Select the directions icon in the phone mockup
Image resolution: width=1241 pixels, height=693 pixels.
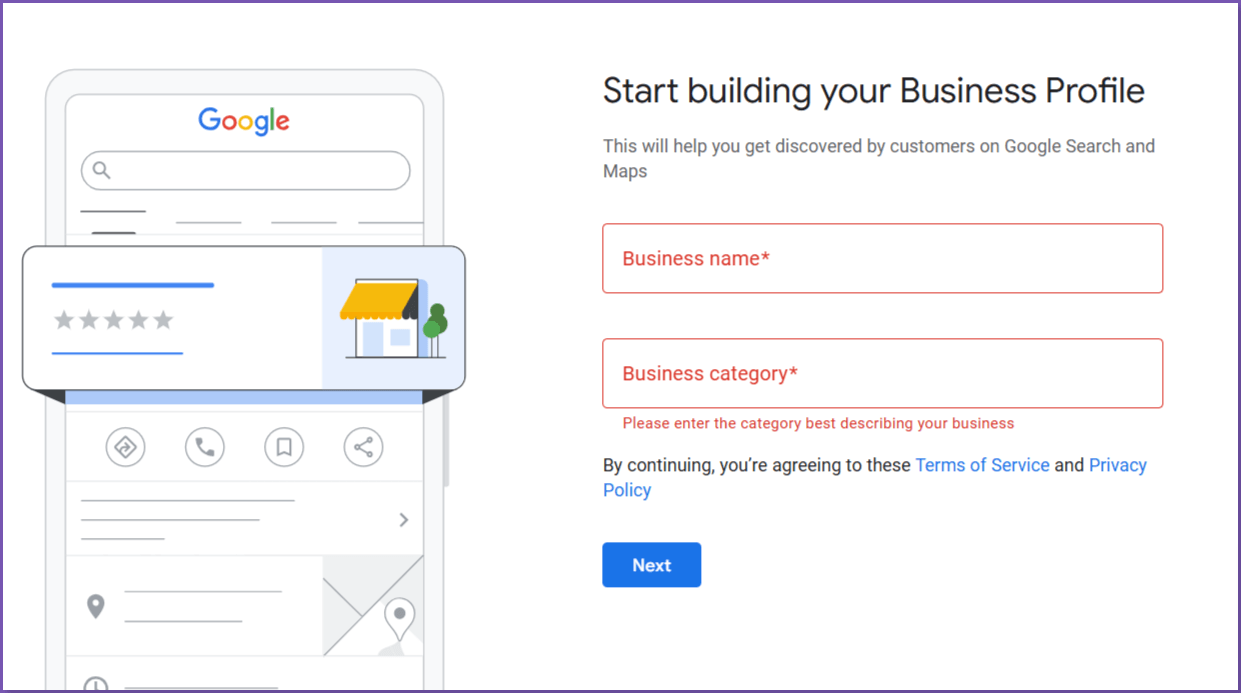[125, 447]
